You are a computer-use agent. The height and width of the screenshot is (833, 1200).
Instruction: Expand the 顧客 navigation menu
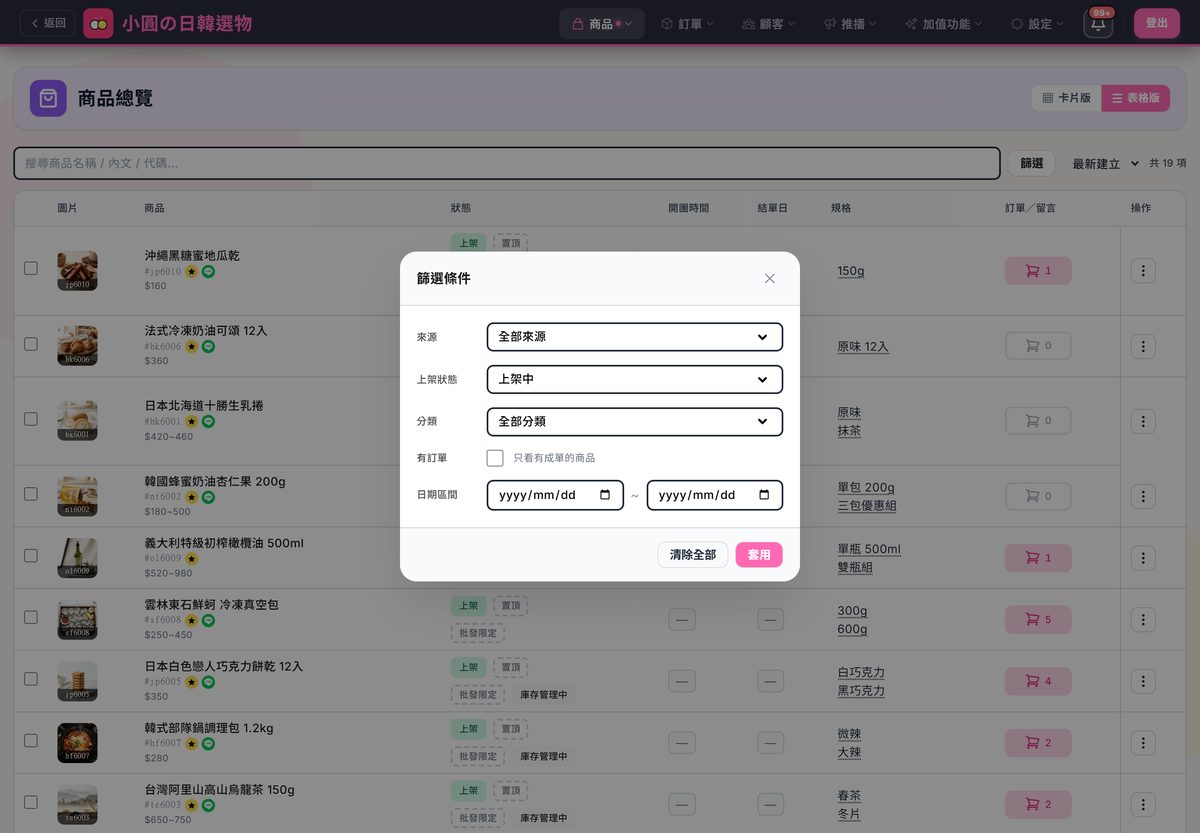(768, 24)
